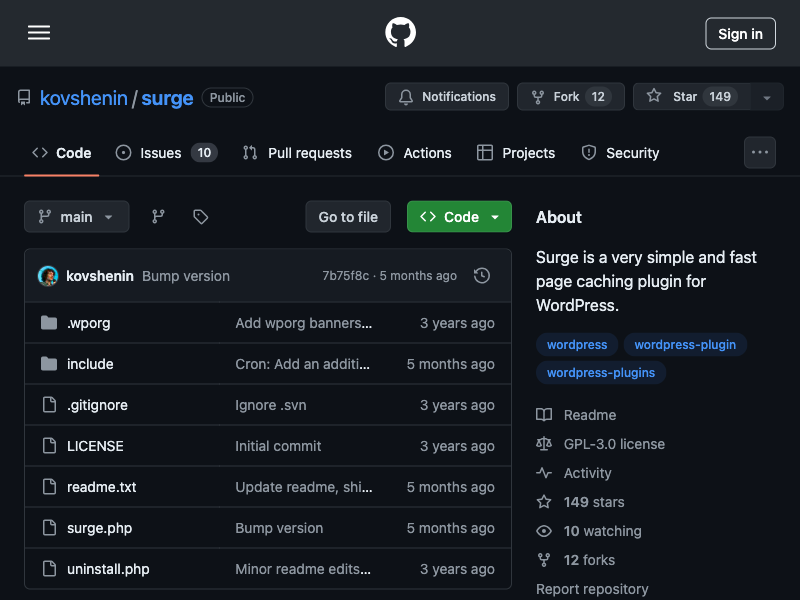Click the uninstall.php file icon
Screen dimensions: 800x600
49,568
